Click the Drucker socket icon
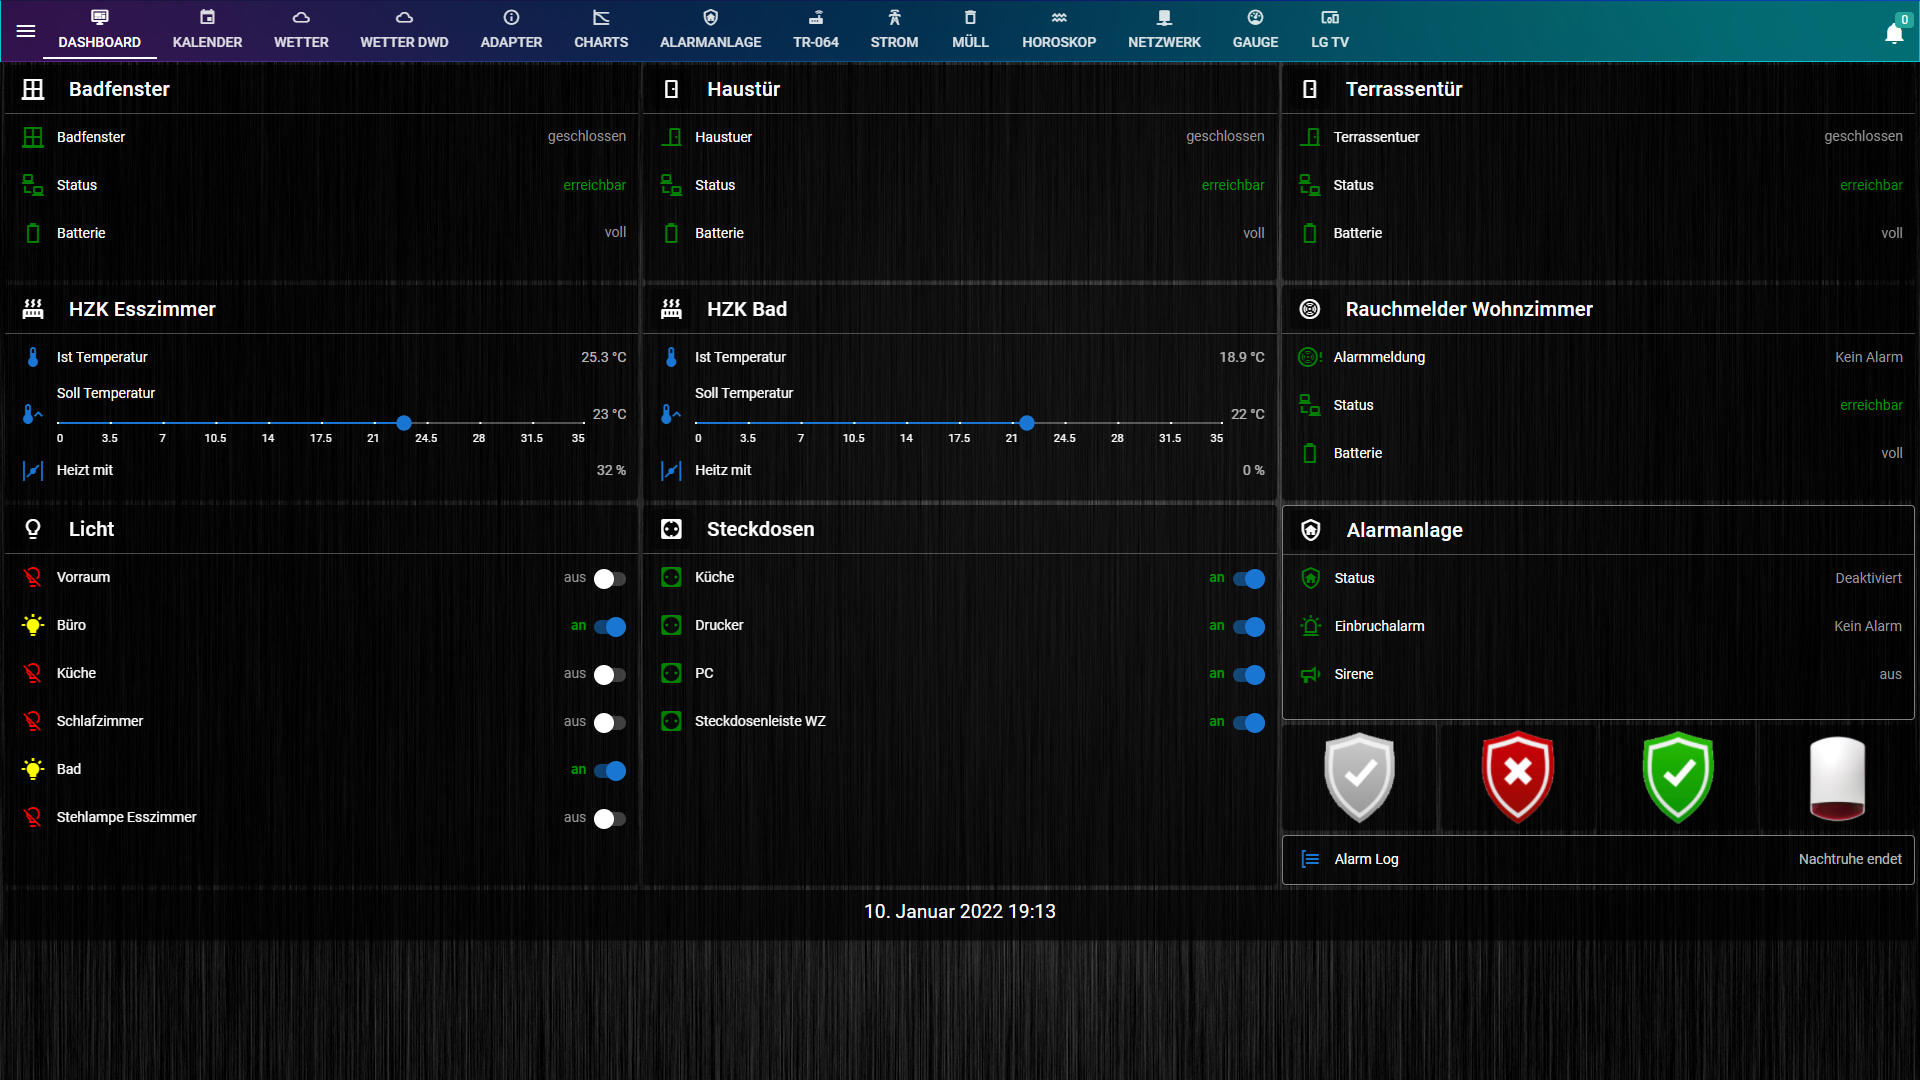 671,625
